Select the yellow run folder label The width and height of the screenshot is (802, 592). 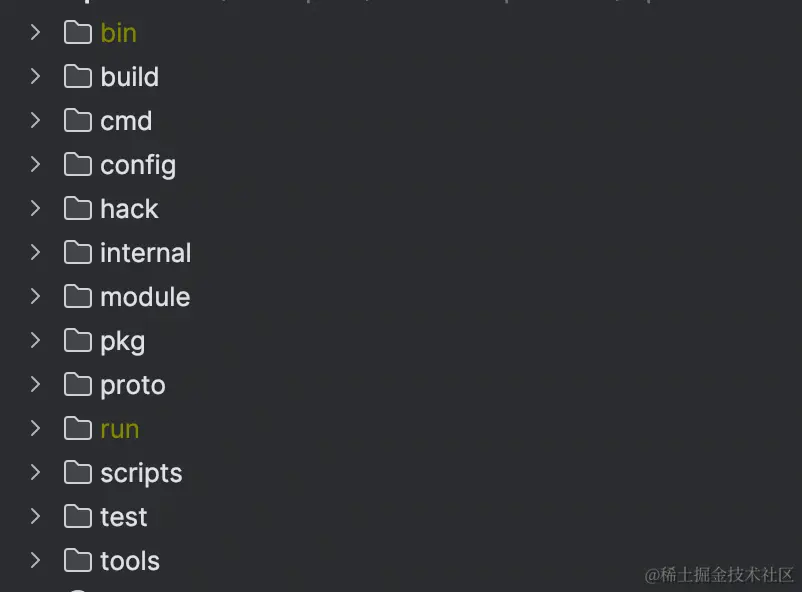[120, 430]
